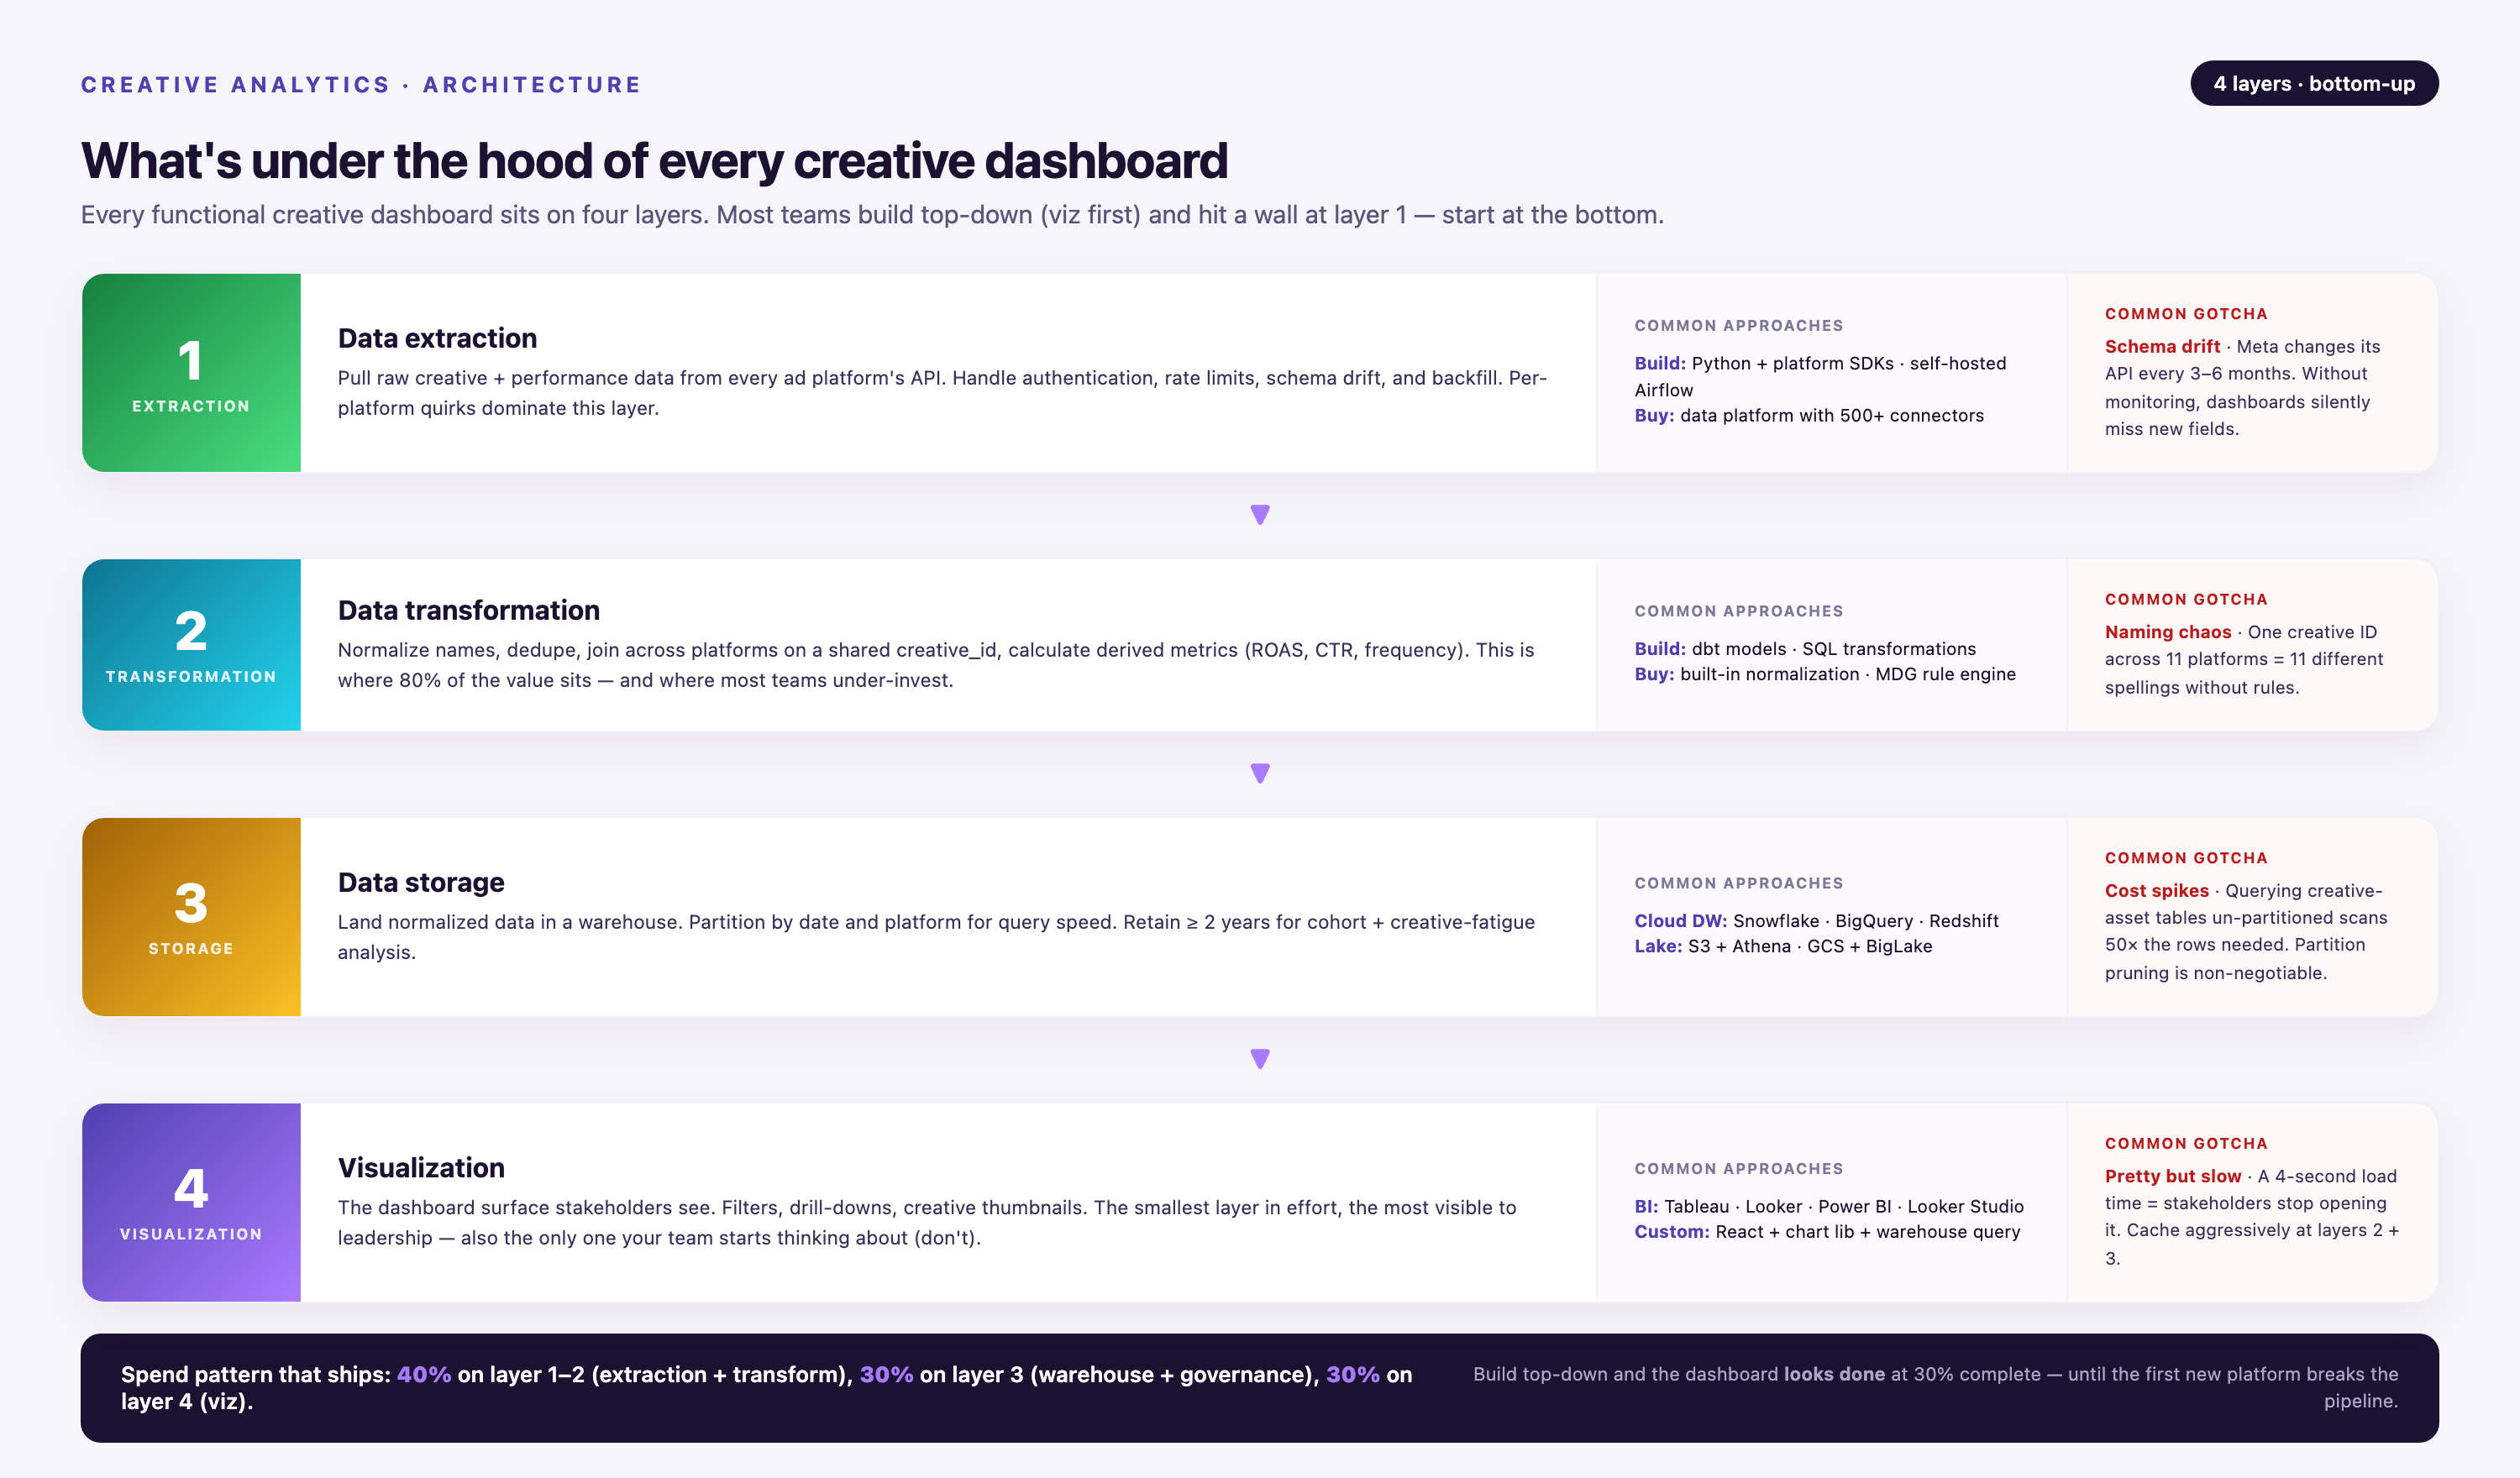Click 'Common Gotcha' label in the storage row
The width and height of the screenshot is (2520, 1478).
click(x=2186, y=858)
